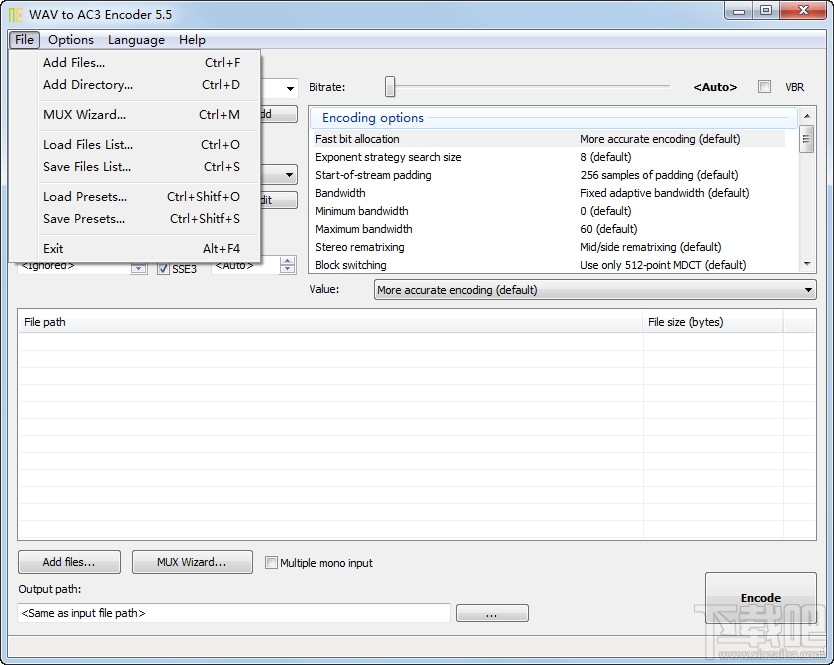Viewport: 834px width, 665px height.
Task: Open the dropdown beside the Edit button
Action: tap(290, 174)
